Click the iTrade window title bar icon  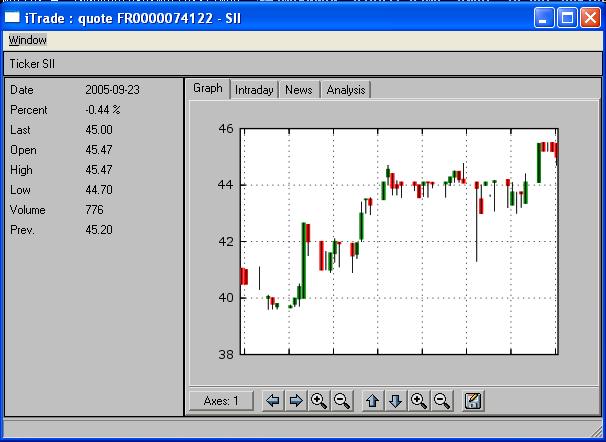(12, 17)
